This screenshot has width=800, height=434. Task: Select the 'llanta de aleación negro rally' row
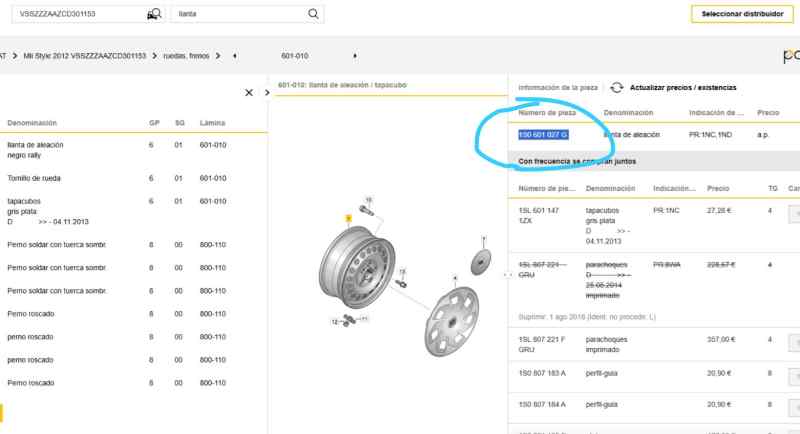(x=40, y=150)
